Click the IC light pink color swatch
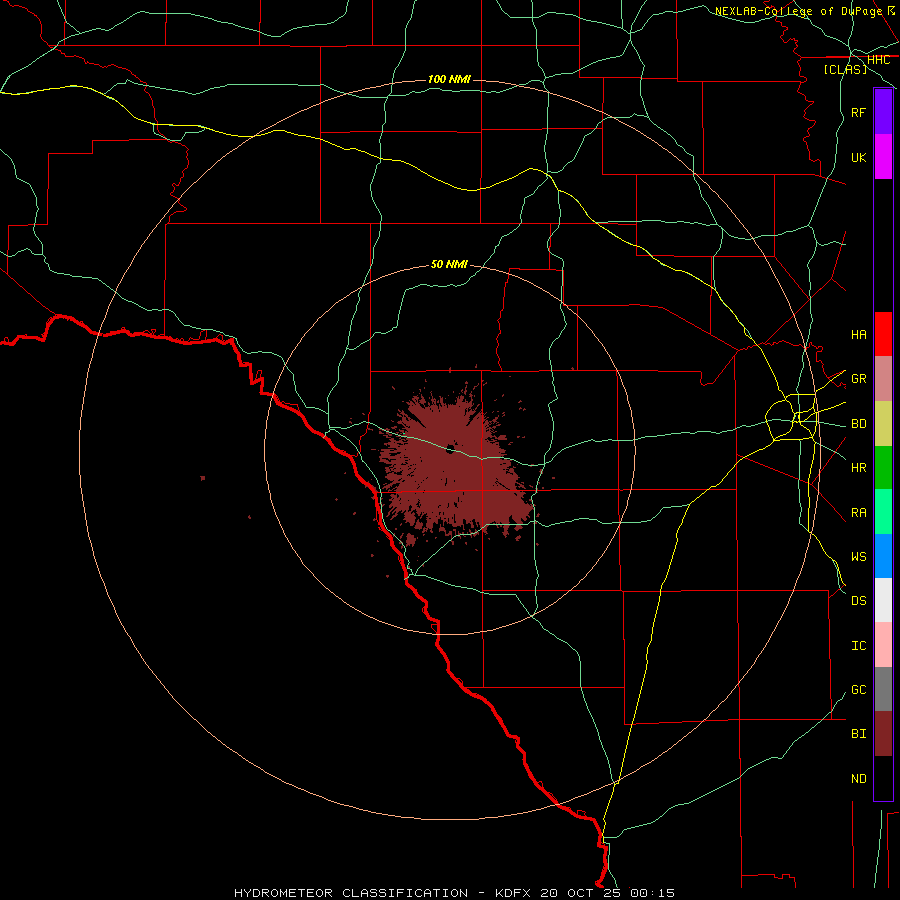This screenshot has height=900, width=900. tap(883, 645)
